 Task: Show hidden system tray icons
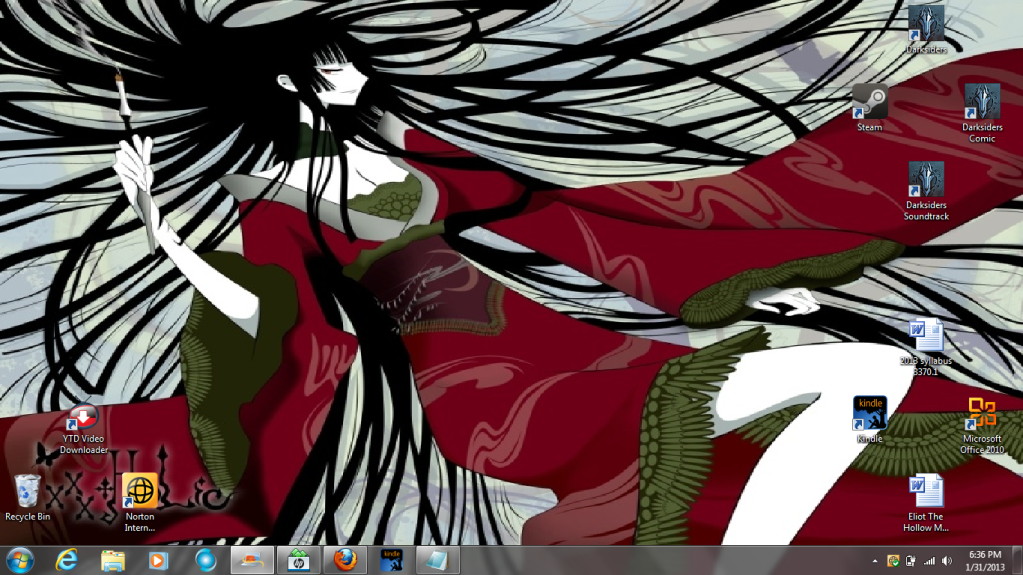(x=876, y=561)
